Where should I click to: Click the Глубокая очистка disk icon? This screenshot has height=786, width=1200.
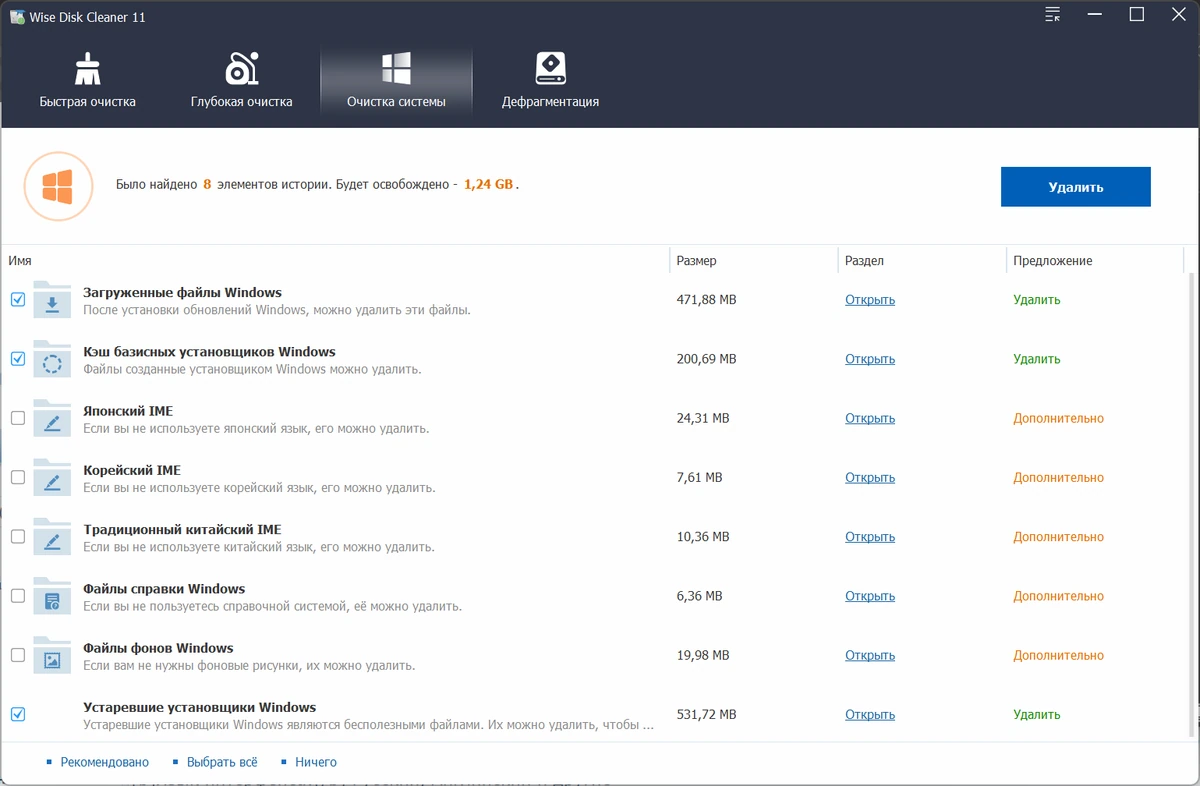242,68
